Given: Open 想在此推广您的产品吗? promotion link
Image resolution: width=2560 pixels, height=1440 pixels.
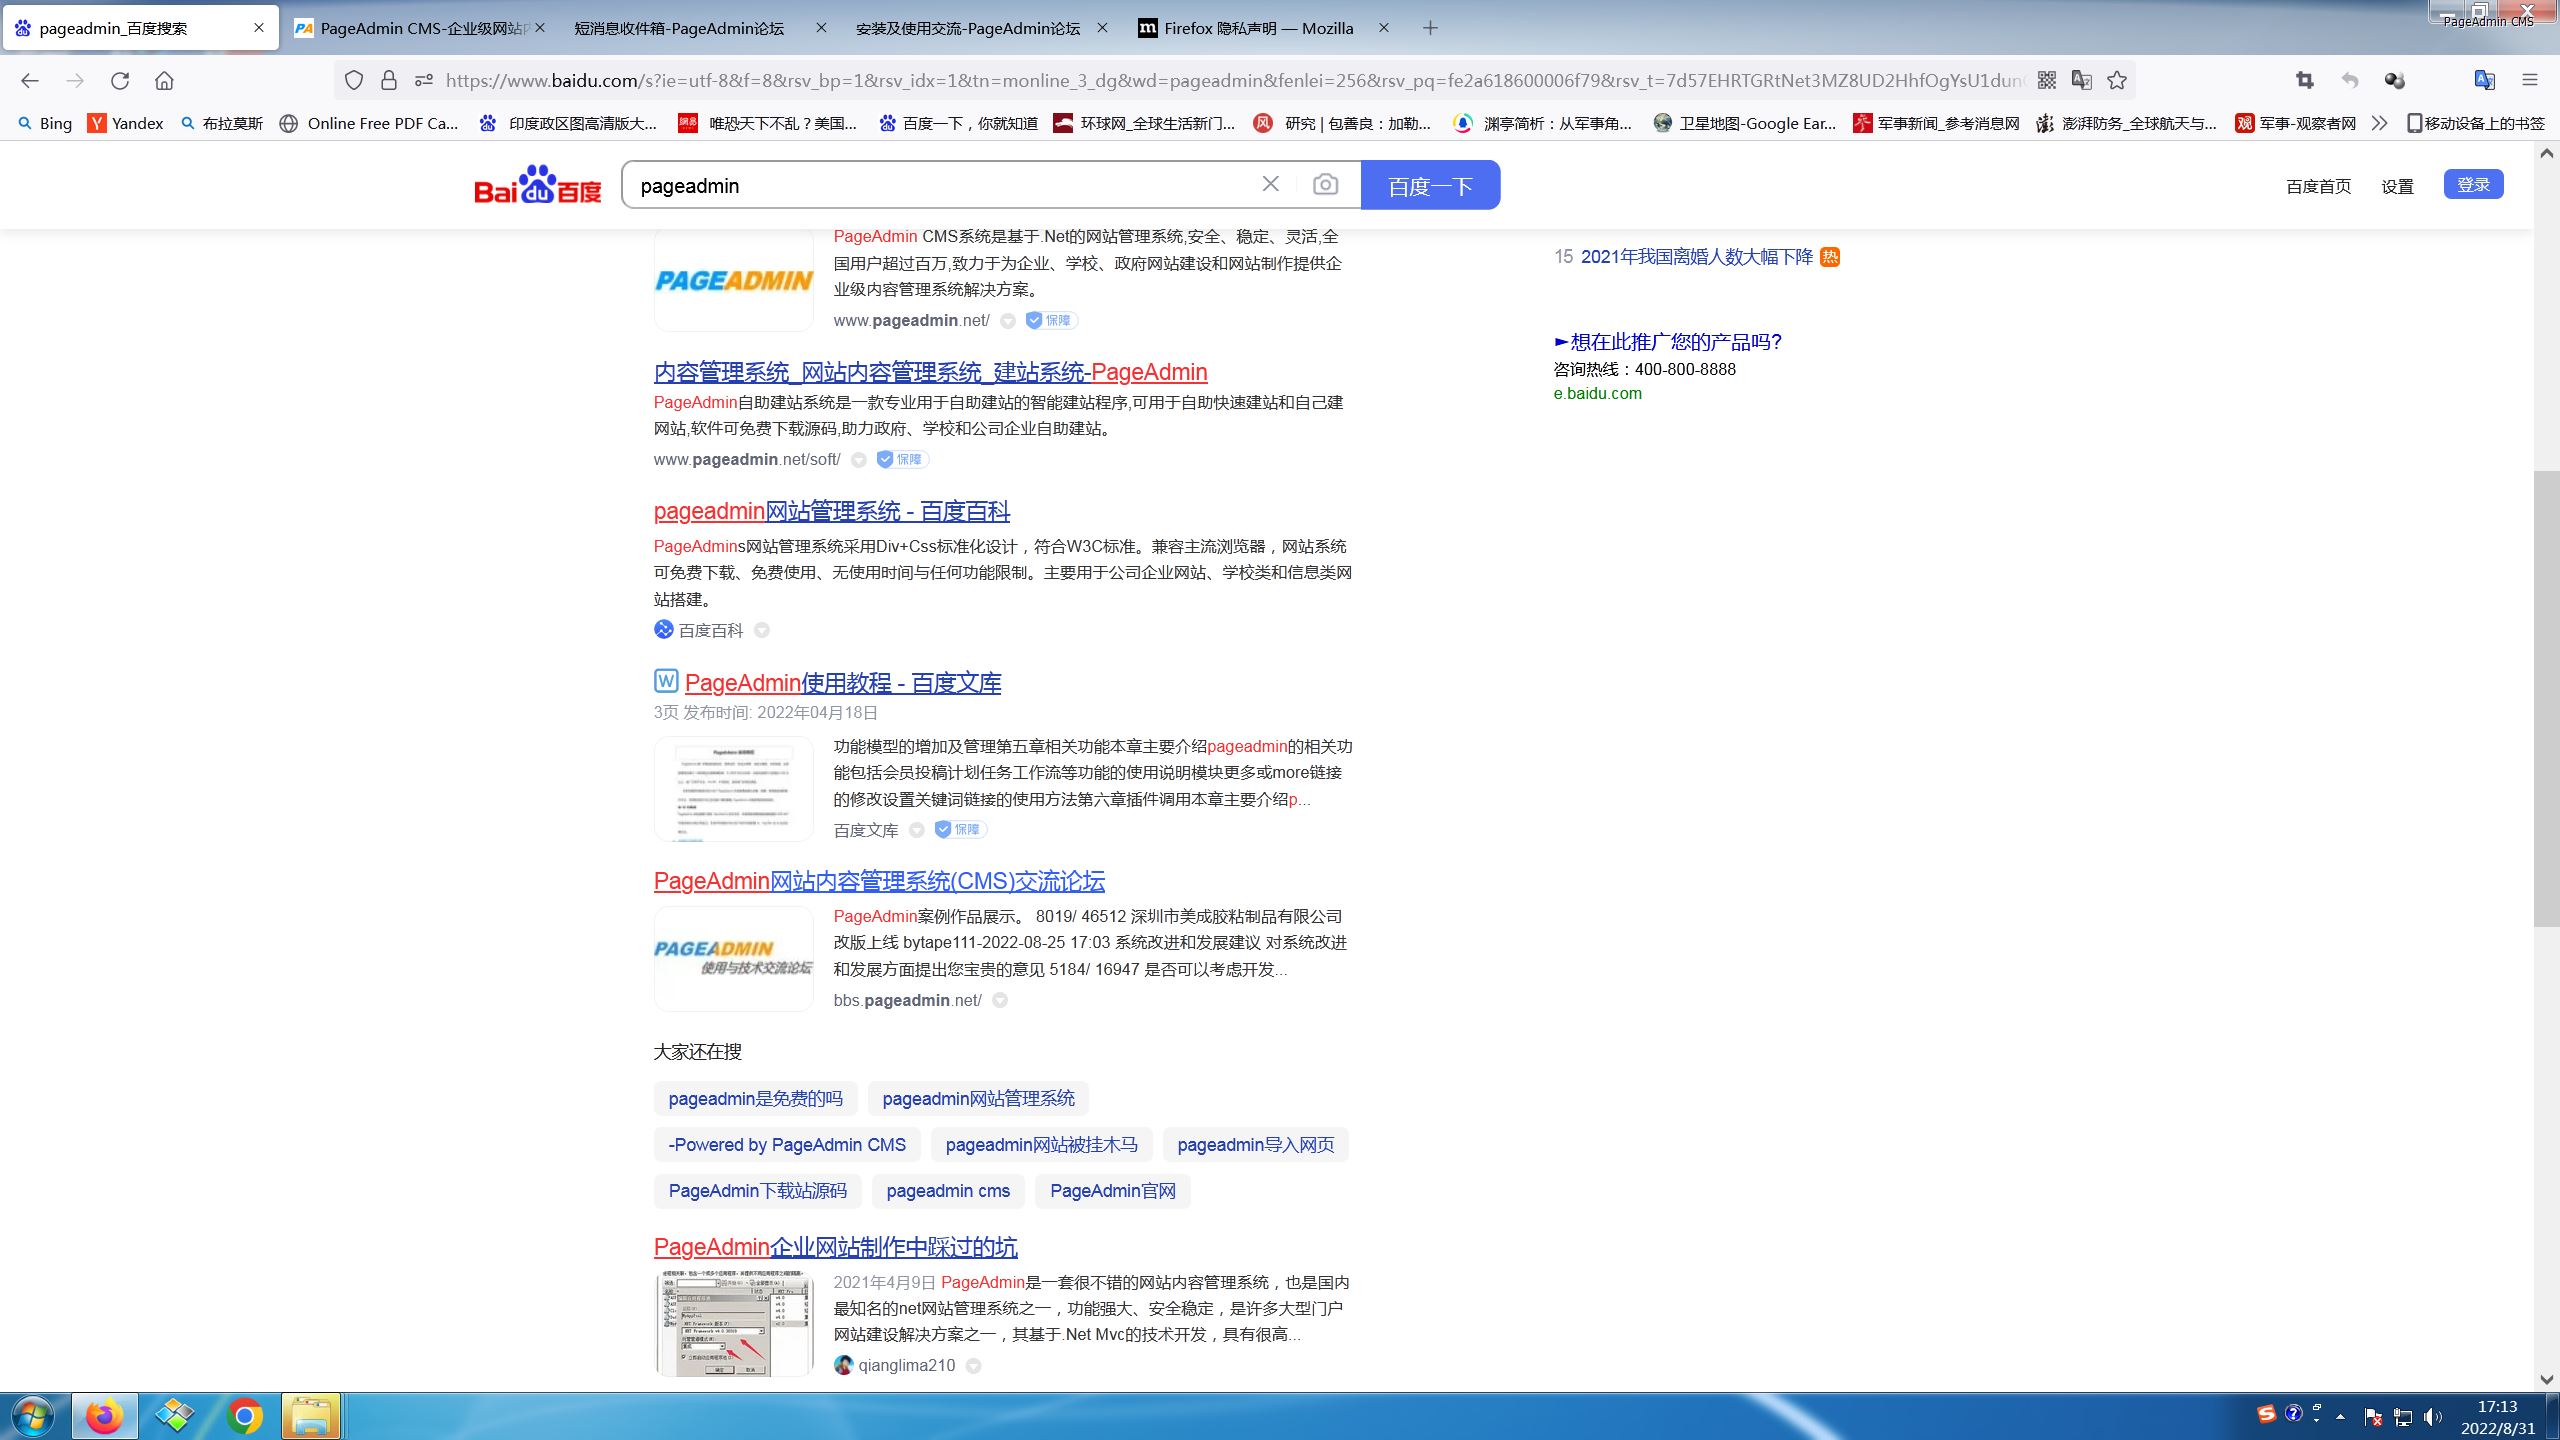Looking at the screenshot, I should (1667, 342).
